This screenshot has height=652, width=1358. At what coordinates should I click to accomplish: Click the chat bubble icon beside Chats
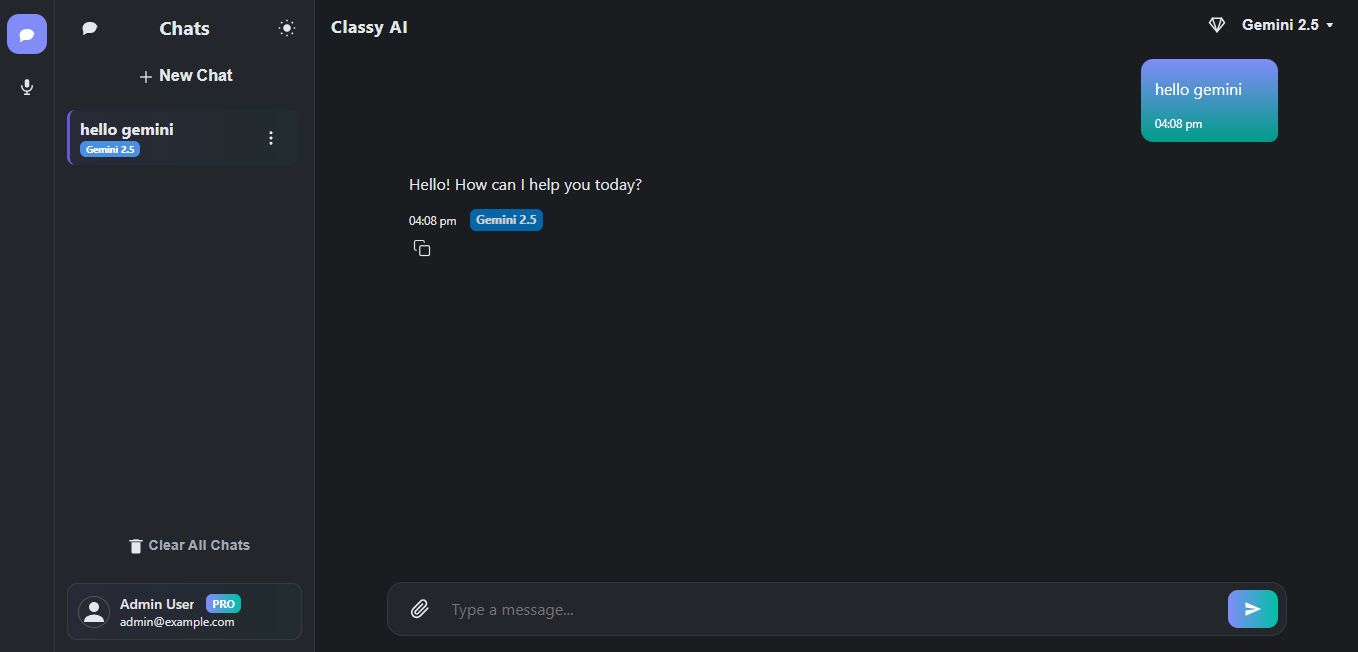click(90, 28)
